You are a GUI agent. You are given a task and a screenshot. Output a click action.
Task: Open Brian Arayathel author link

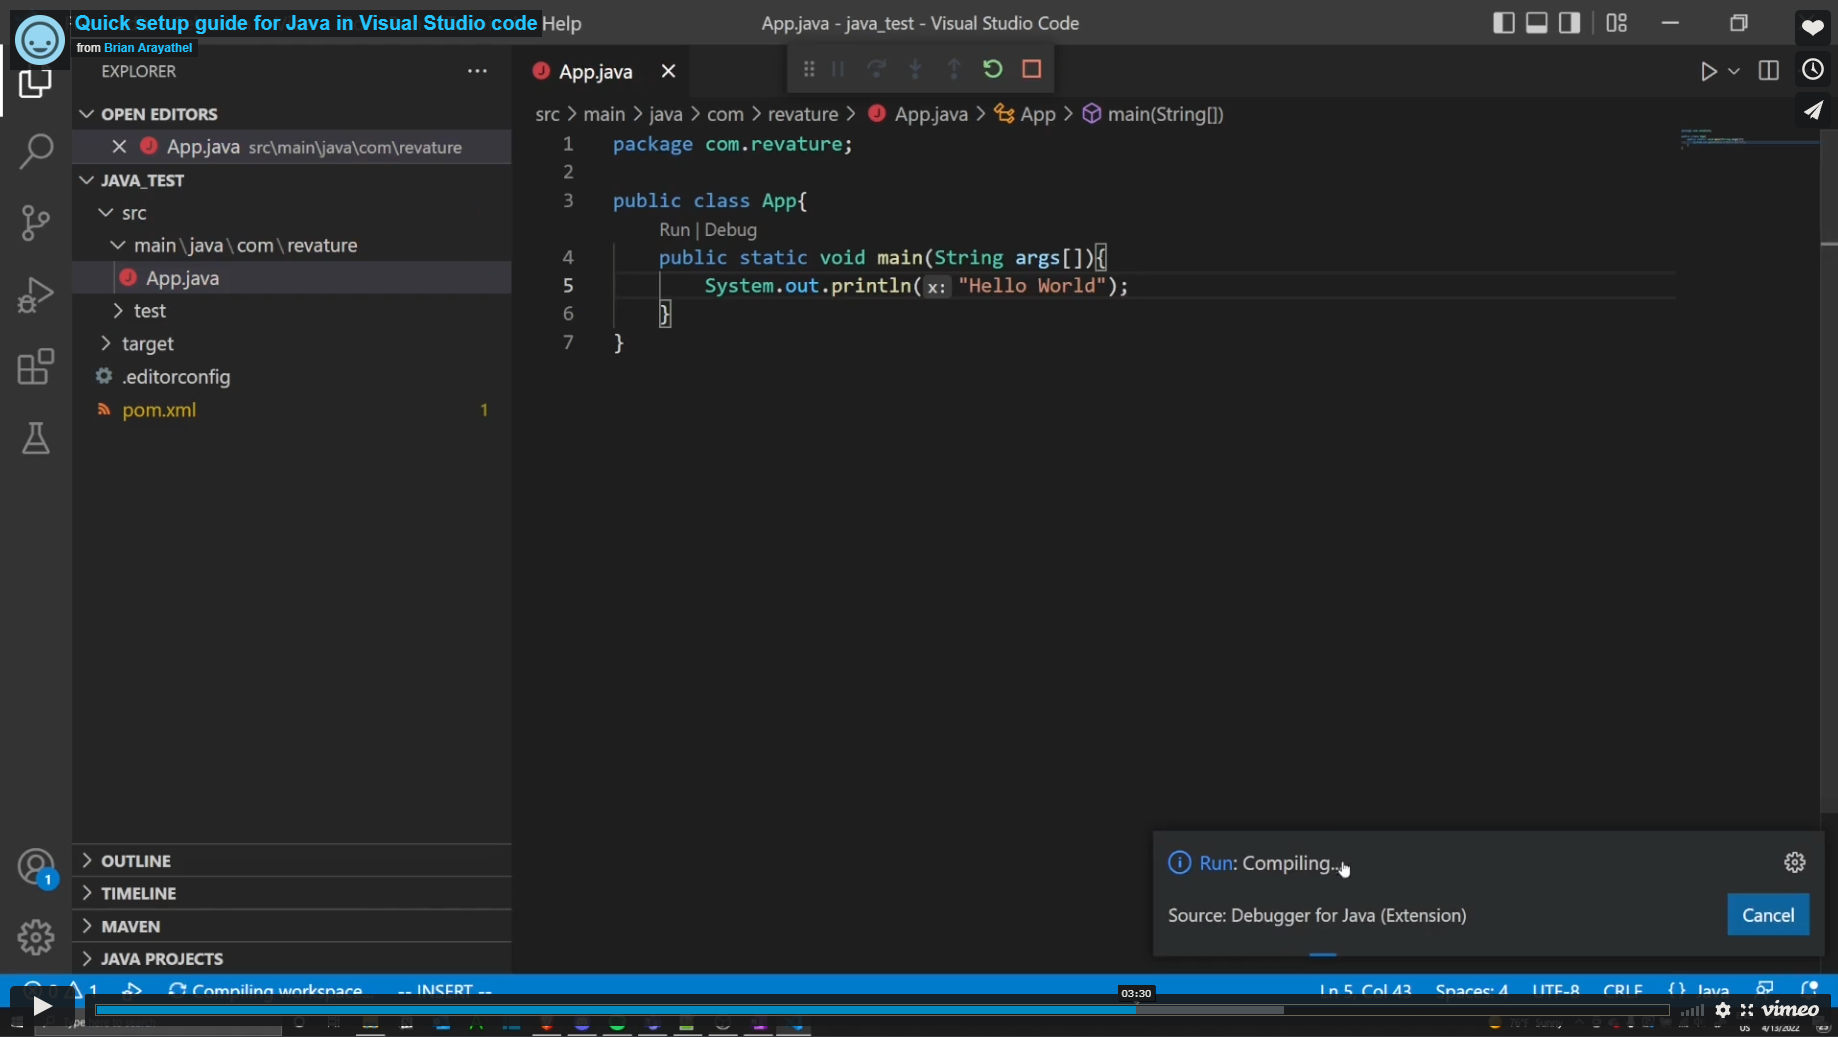point(148,48)
